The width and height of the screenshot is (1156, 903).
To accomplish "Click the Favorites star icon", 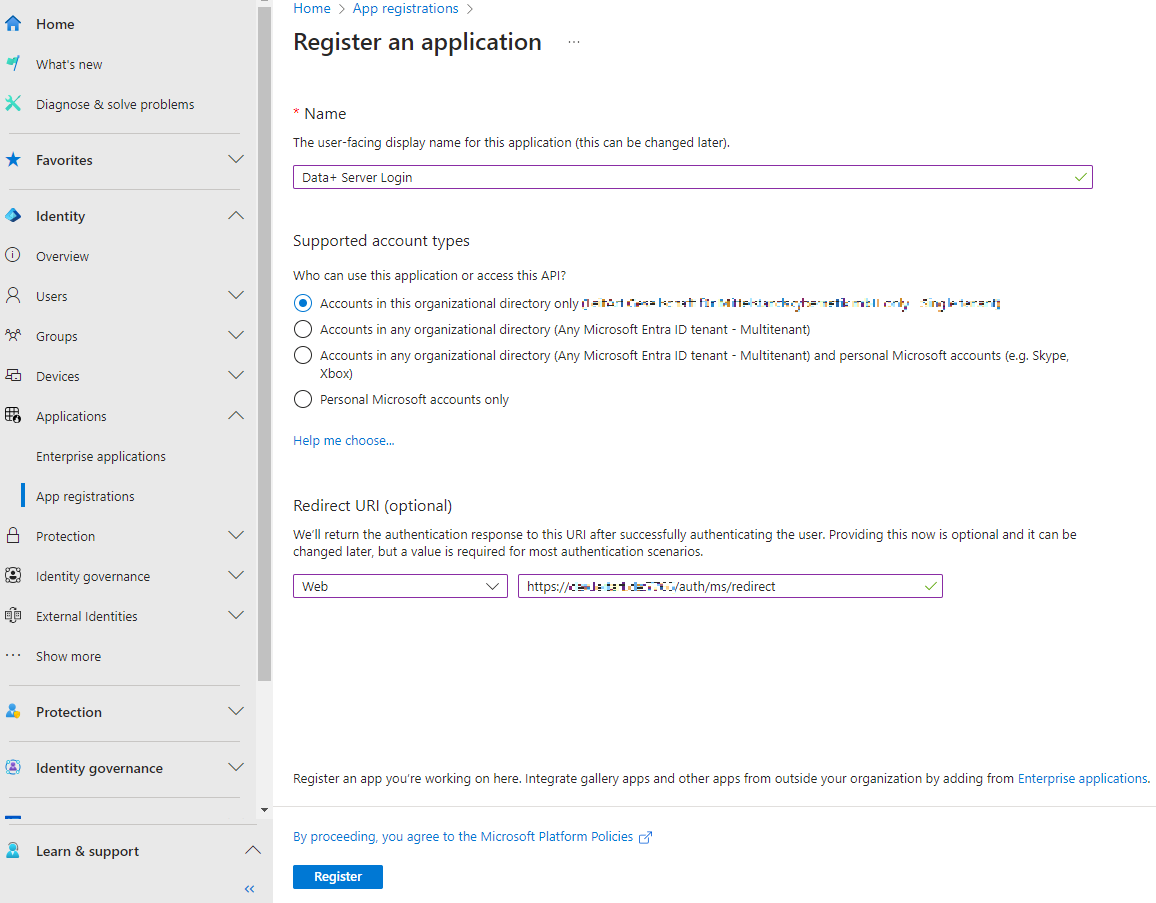I will pyautogui.click(x=13, y=159).
